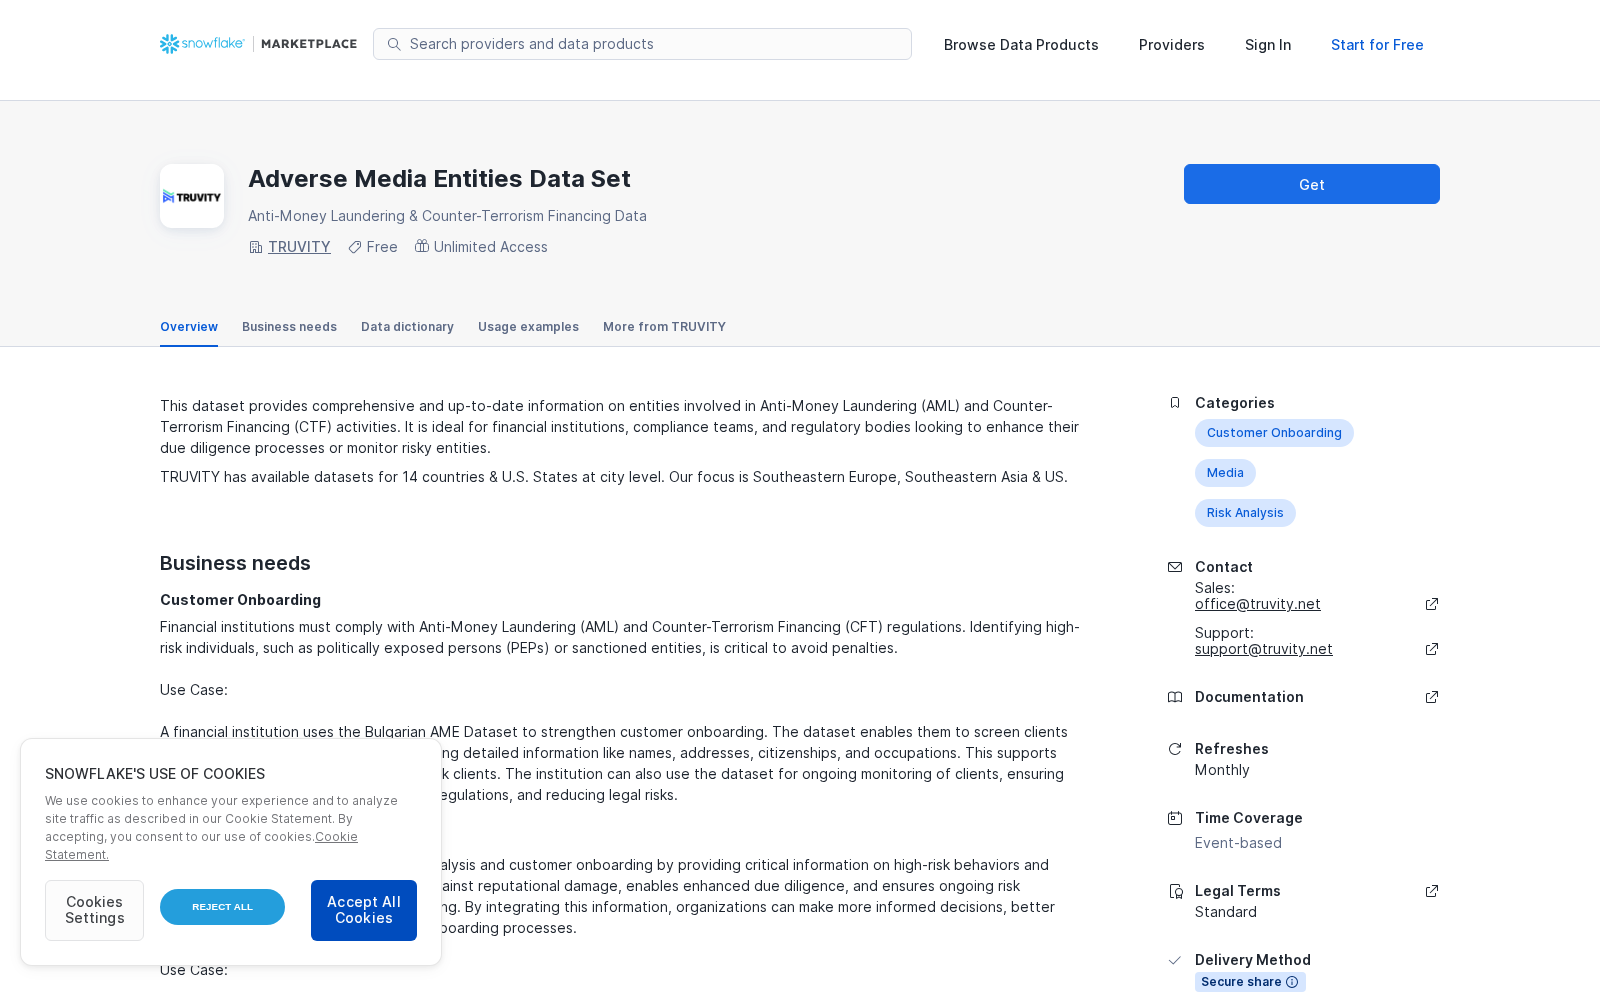Click the MARKETPLACE text in the header
This screenshot has width=1600, height=1000.
point(309,44)
